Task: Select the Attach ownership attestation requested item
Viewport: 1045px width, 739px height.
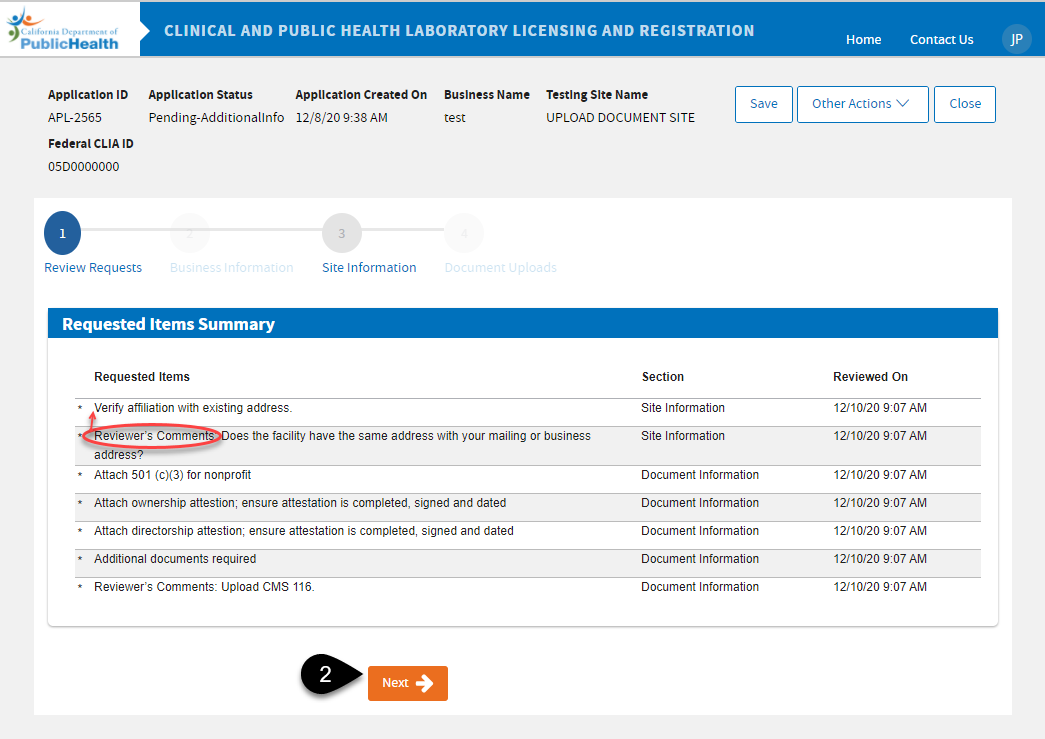Action: [300, 503]
